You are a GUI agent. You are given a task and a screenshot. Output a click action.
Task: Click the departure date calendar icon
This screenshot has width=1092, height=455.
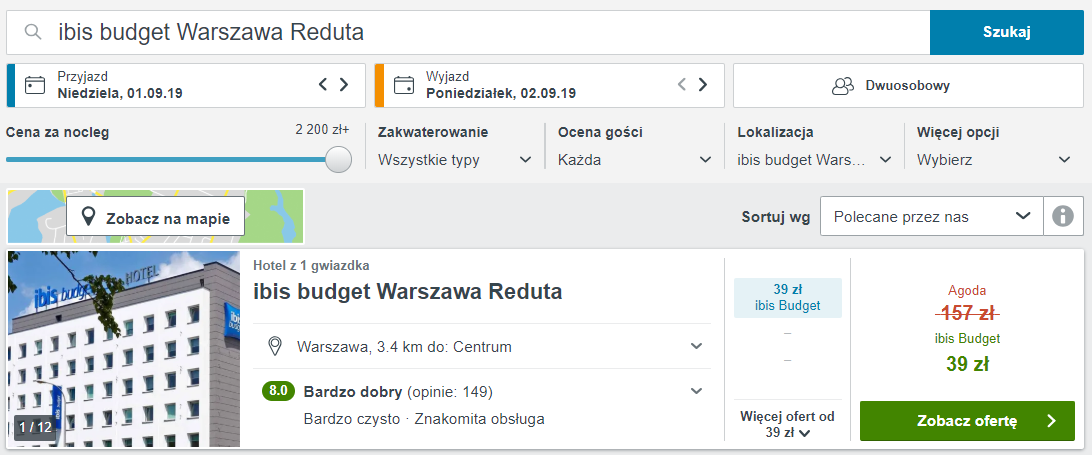pos(404,85)
